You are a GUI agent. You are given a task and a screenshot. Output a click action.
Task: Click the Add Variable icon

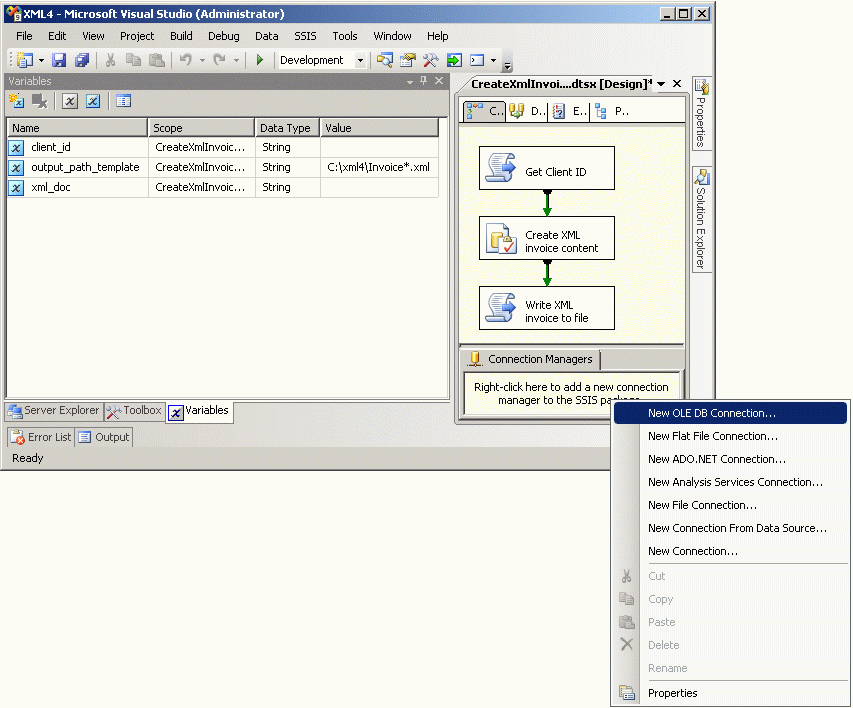[17, 101]
